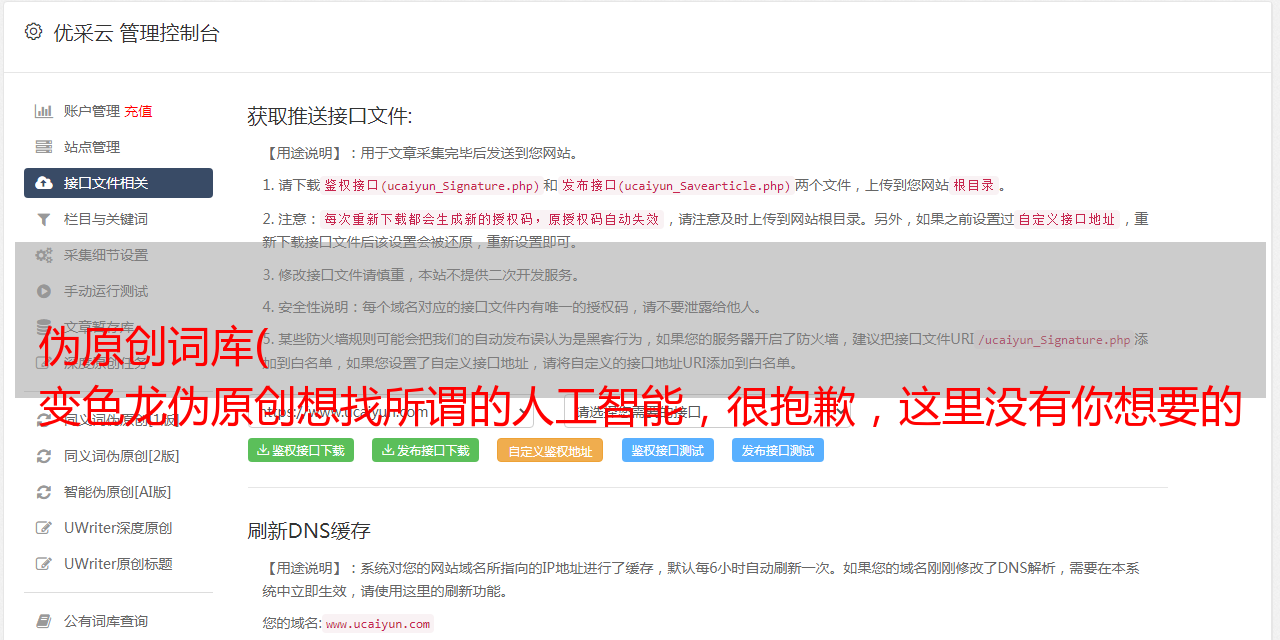Viewport: 1280px width, 640px height.
Task: Open 同义词伪原创[2版] refresh icon
Action: click(44, 456)
